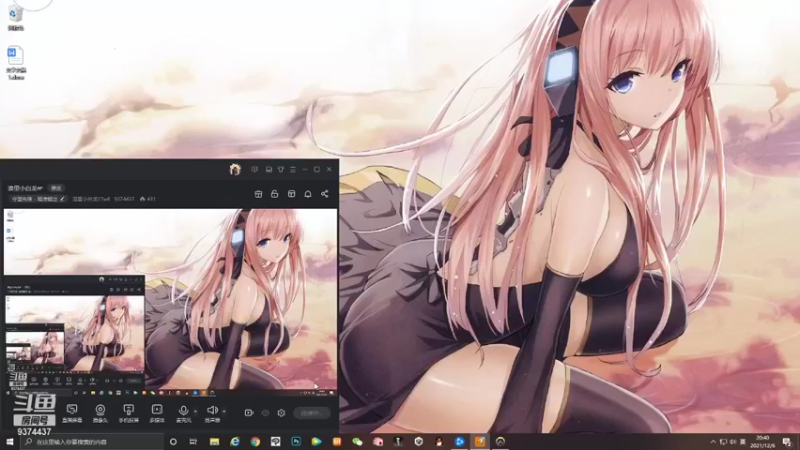Open the hamburger menu in streaming app title bar
The image size is (800, 450).
pos(293,169)
